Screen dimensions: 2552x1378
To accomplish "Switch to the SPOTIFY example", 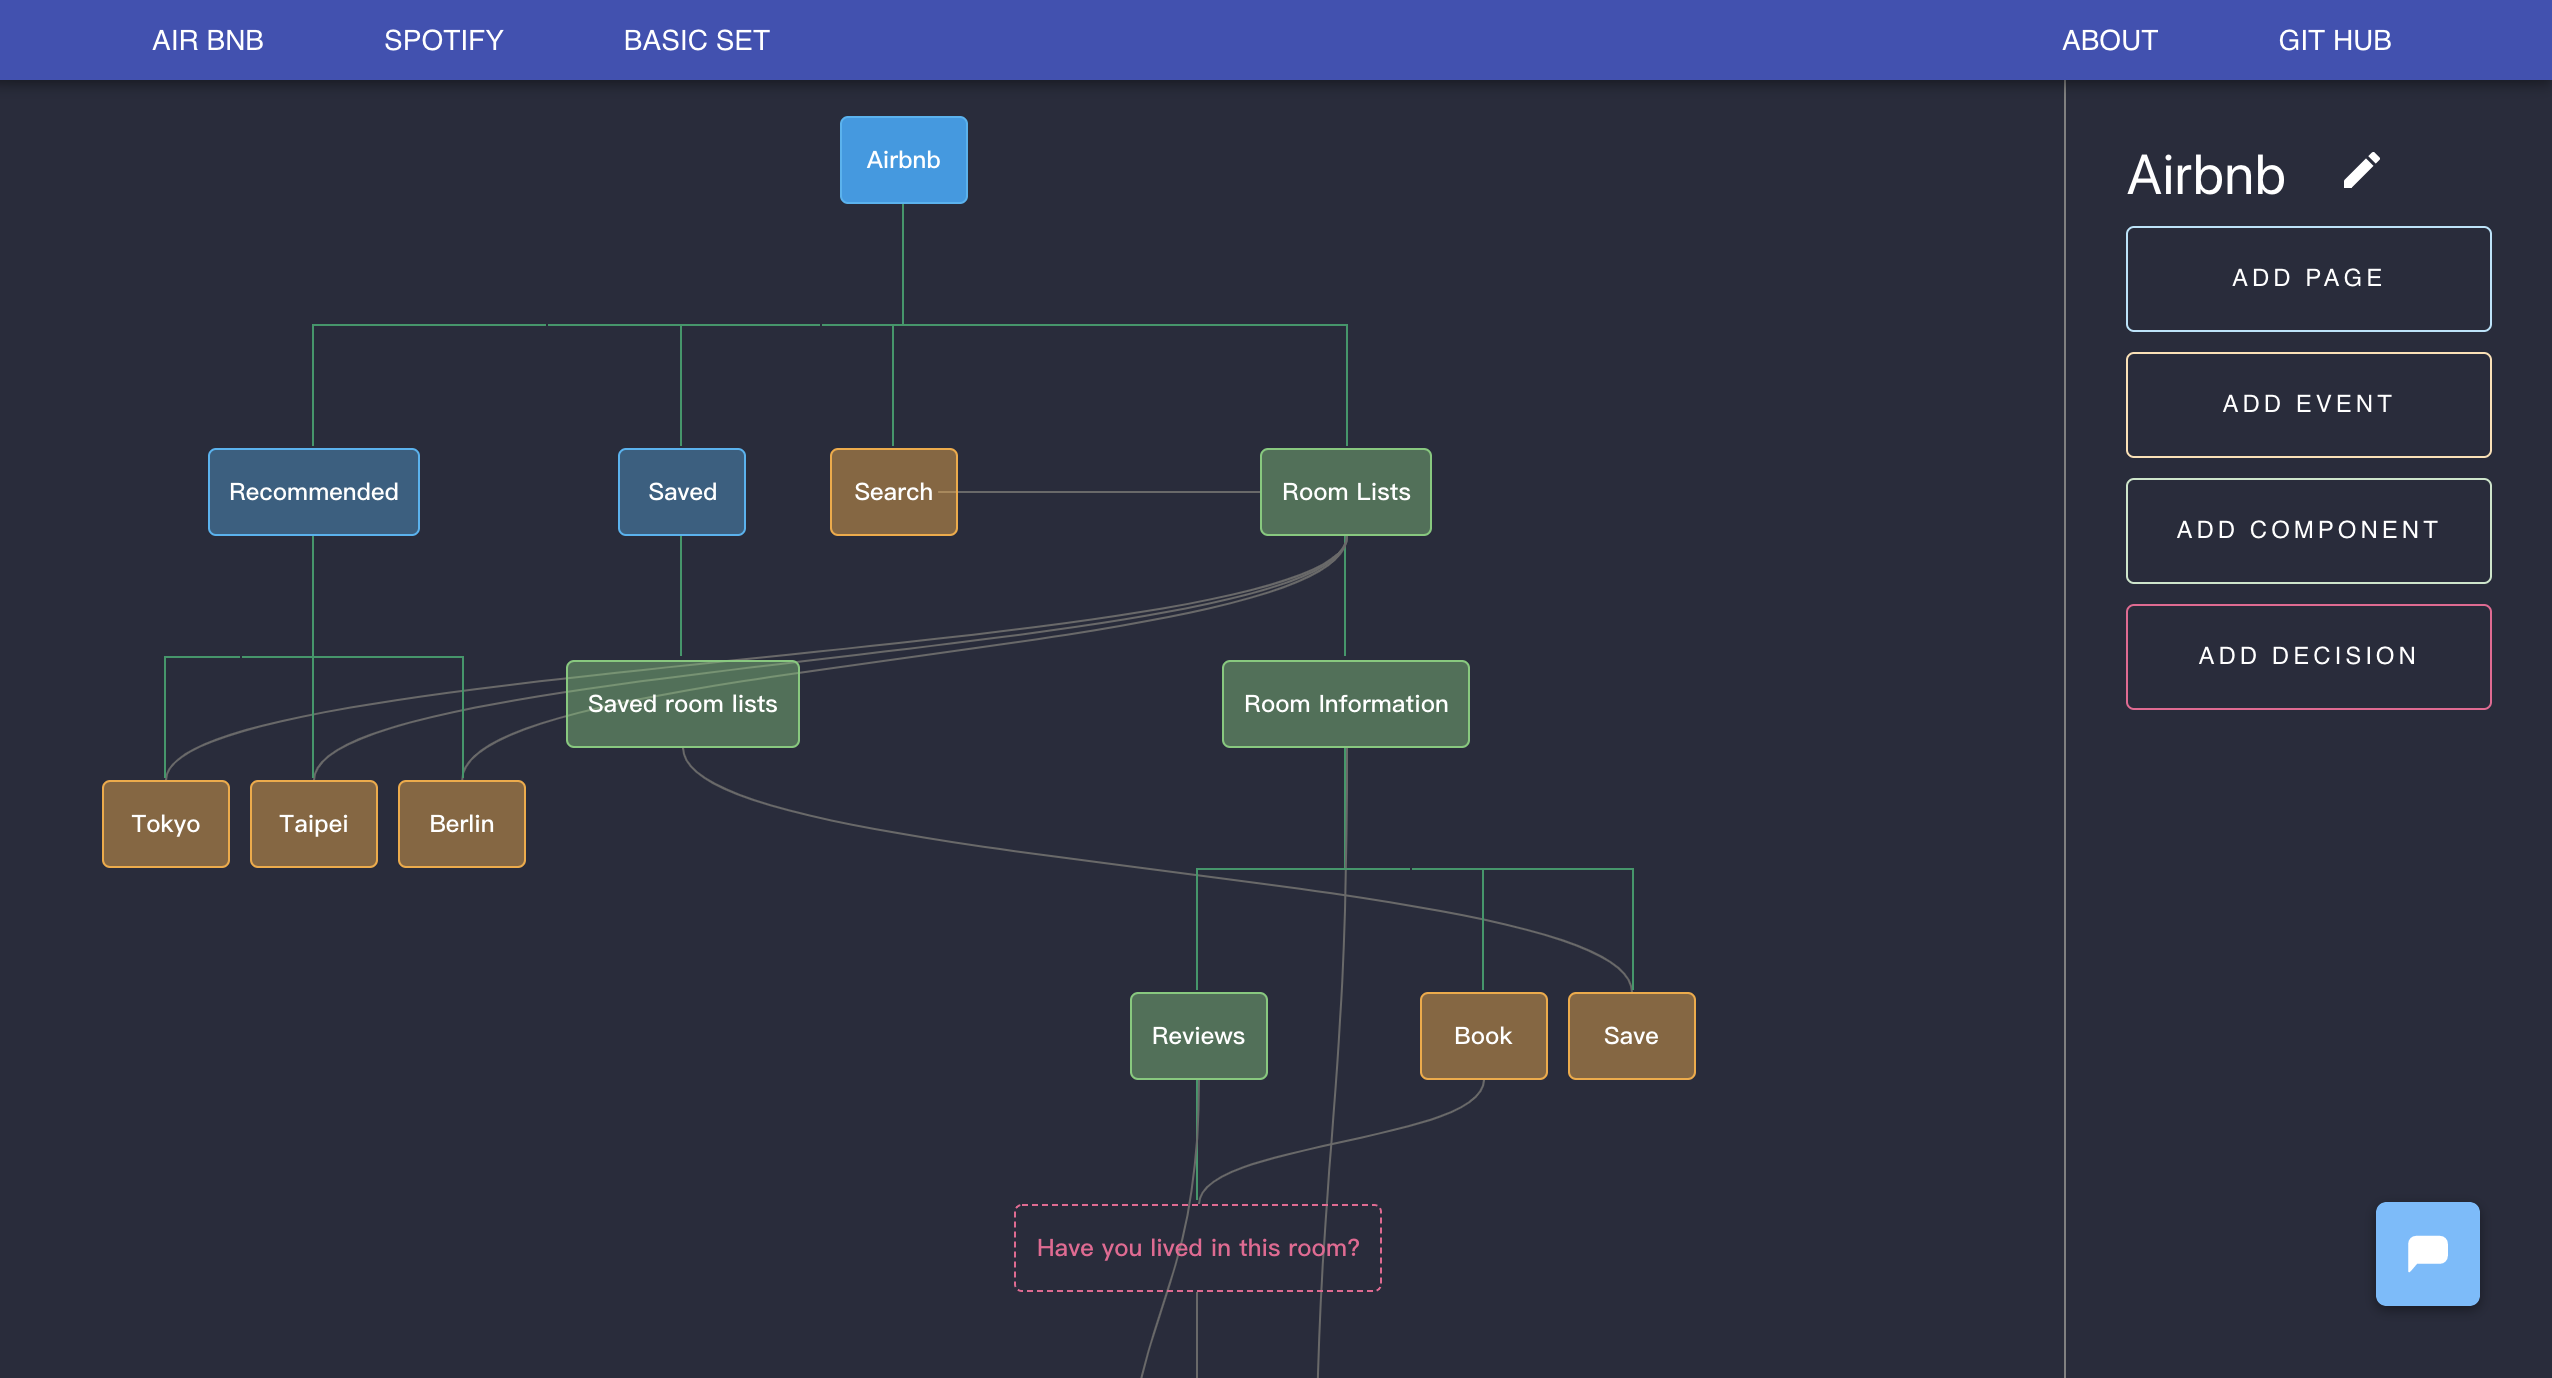I will coord(443,40).
